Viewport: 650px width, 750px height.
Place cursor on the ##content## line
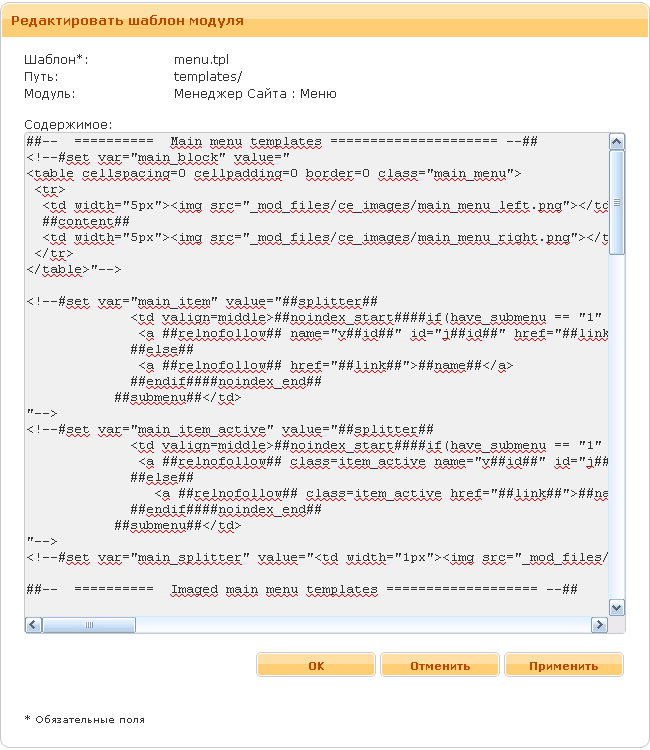click(x=86, y=222)
